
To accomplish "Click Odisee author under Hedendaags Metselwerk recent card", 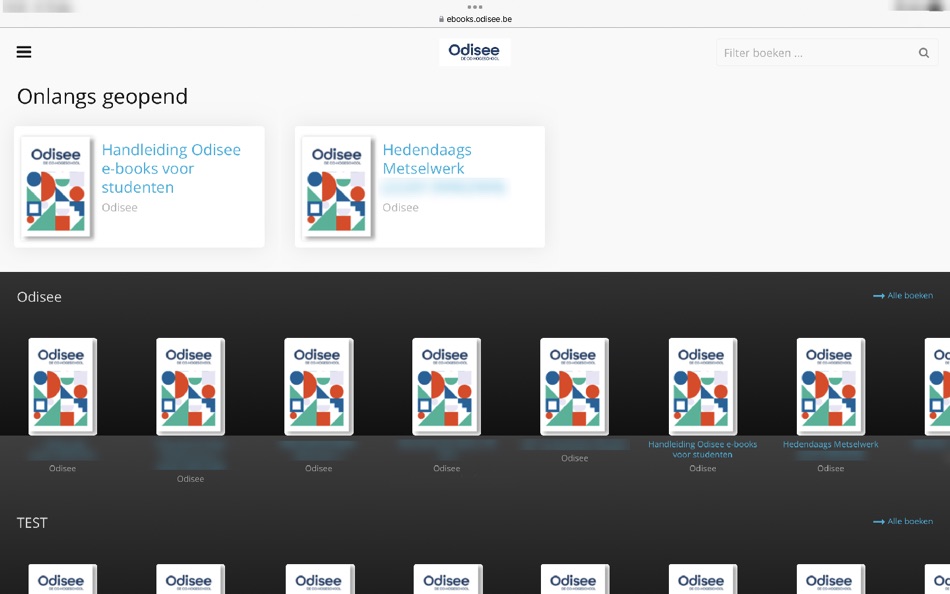I will (x=400, y=207).
